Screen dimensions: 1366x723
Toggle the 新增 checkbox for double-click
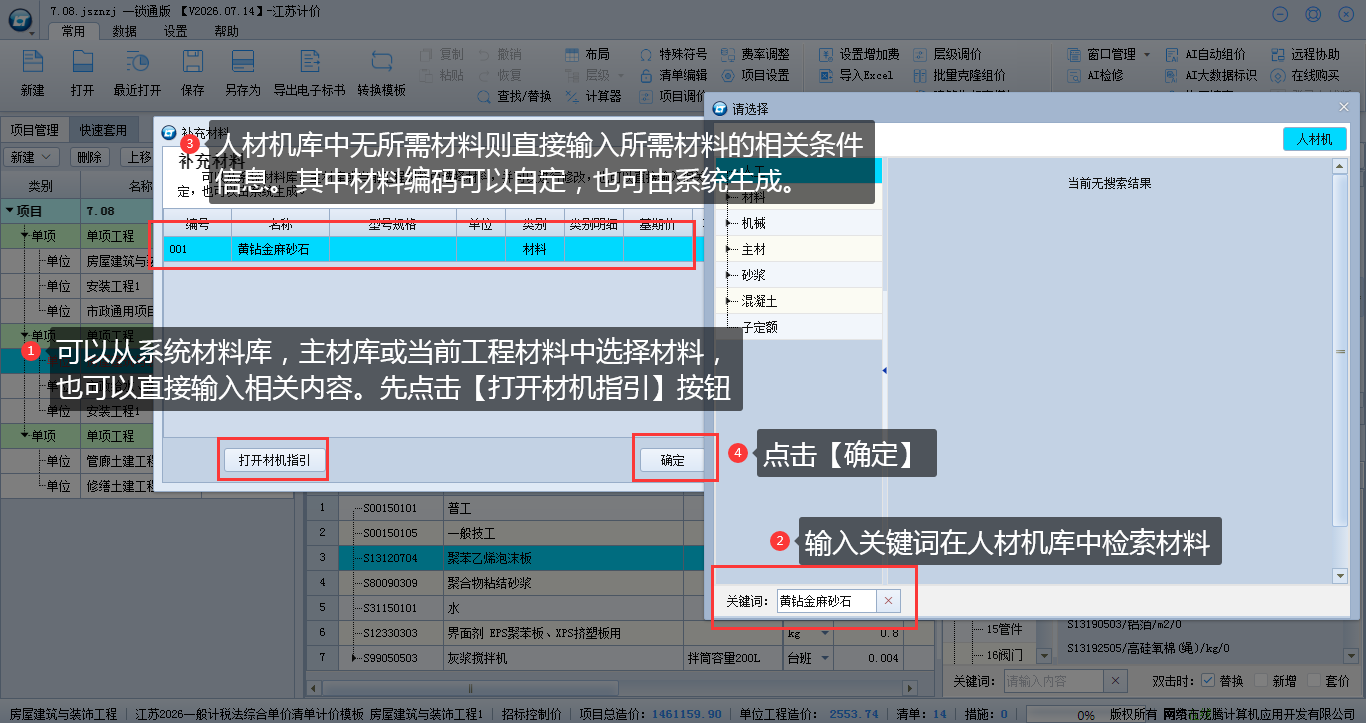[x=1261, y=681]
